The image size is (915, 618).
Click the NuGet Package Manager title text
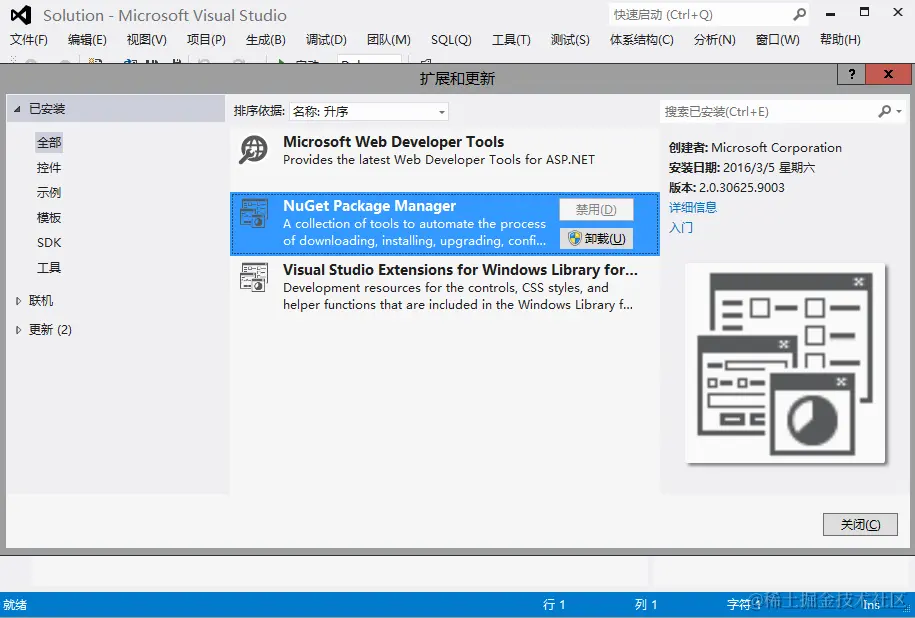(369, 206)
